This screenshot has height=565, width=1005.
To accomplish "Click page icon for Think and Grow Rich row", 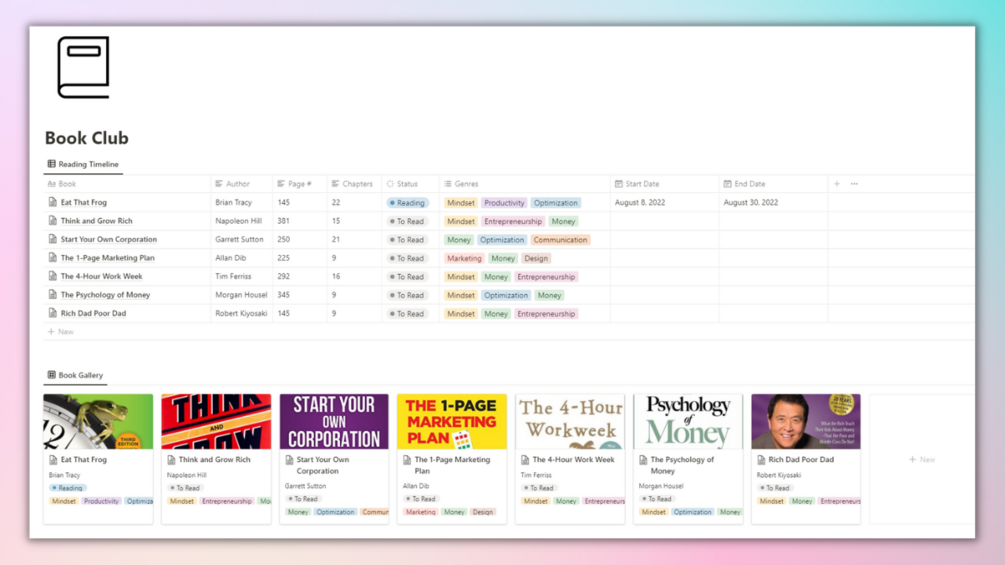I will point(53,221).
